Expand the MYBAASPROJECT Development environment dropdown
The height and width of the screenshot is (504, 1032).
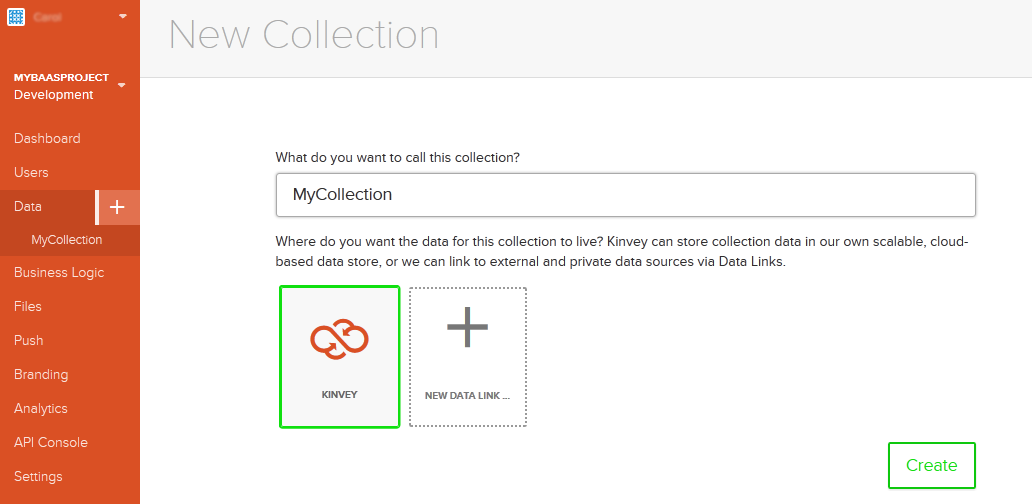121,86
